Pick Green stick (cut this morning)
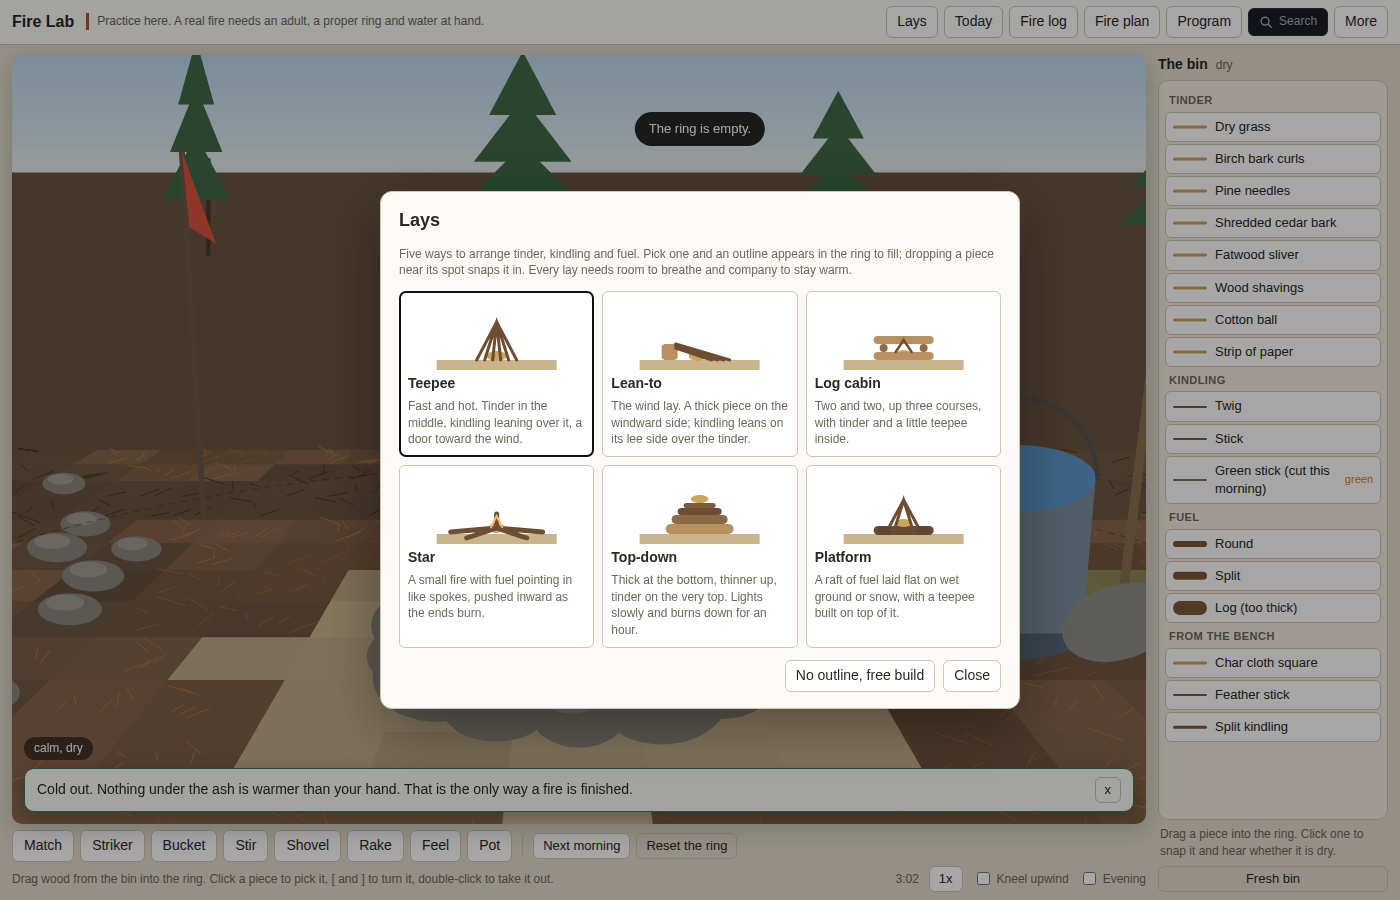Screen dimensions: 1400x900 [1273, 480]
